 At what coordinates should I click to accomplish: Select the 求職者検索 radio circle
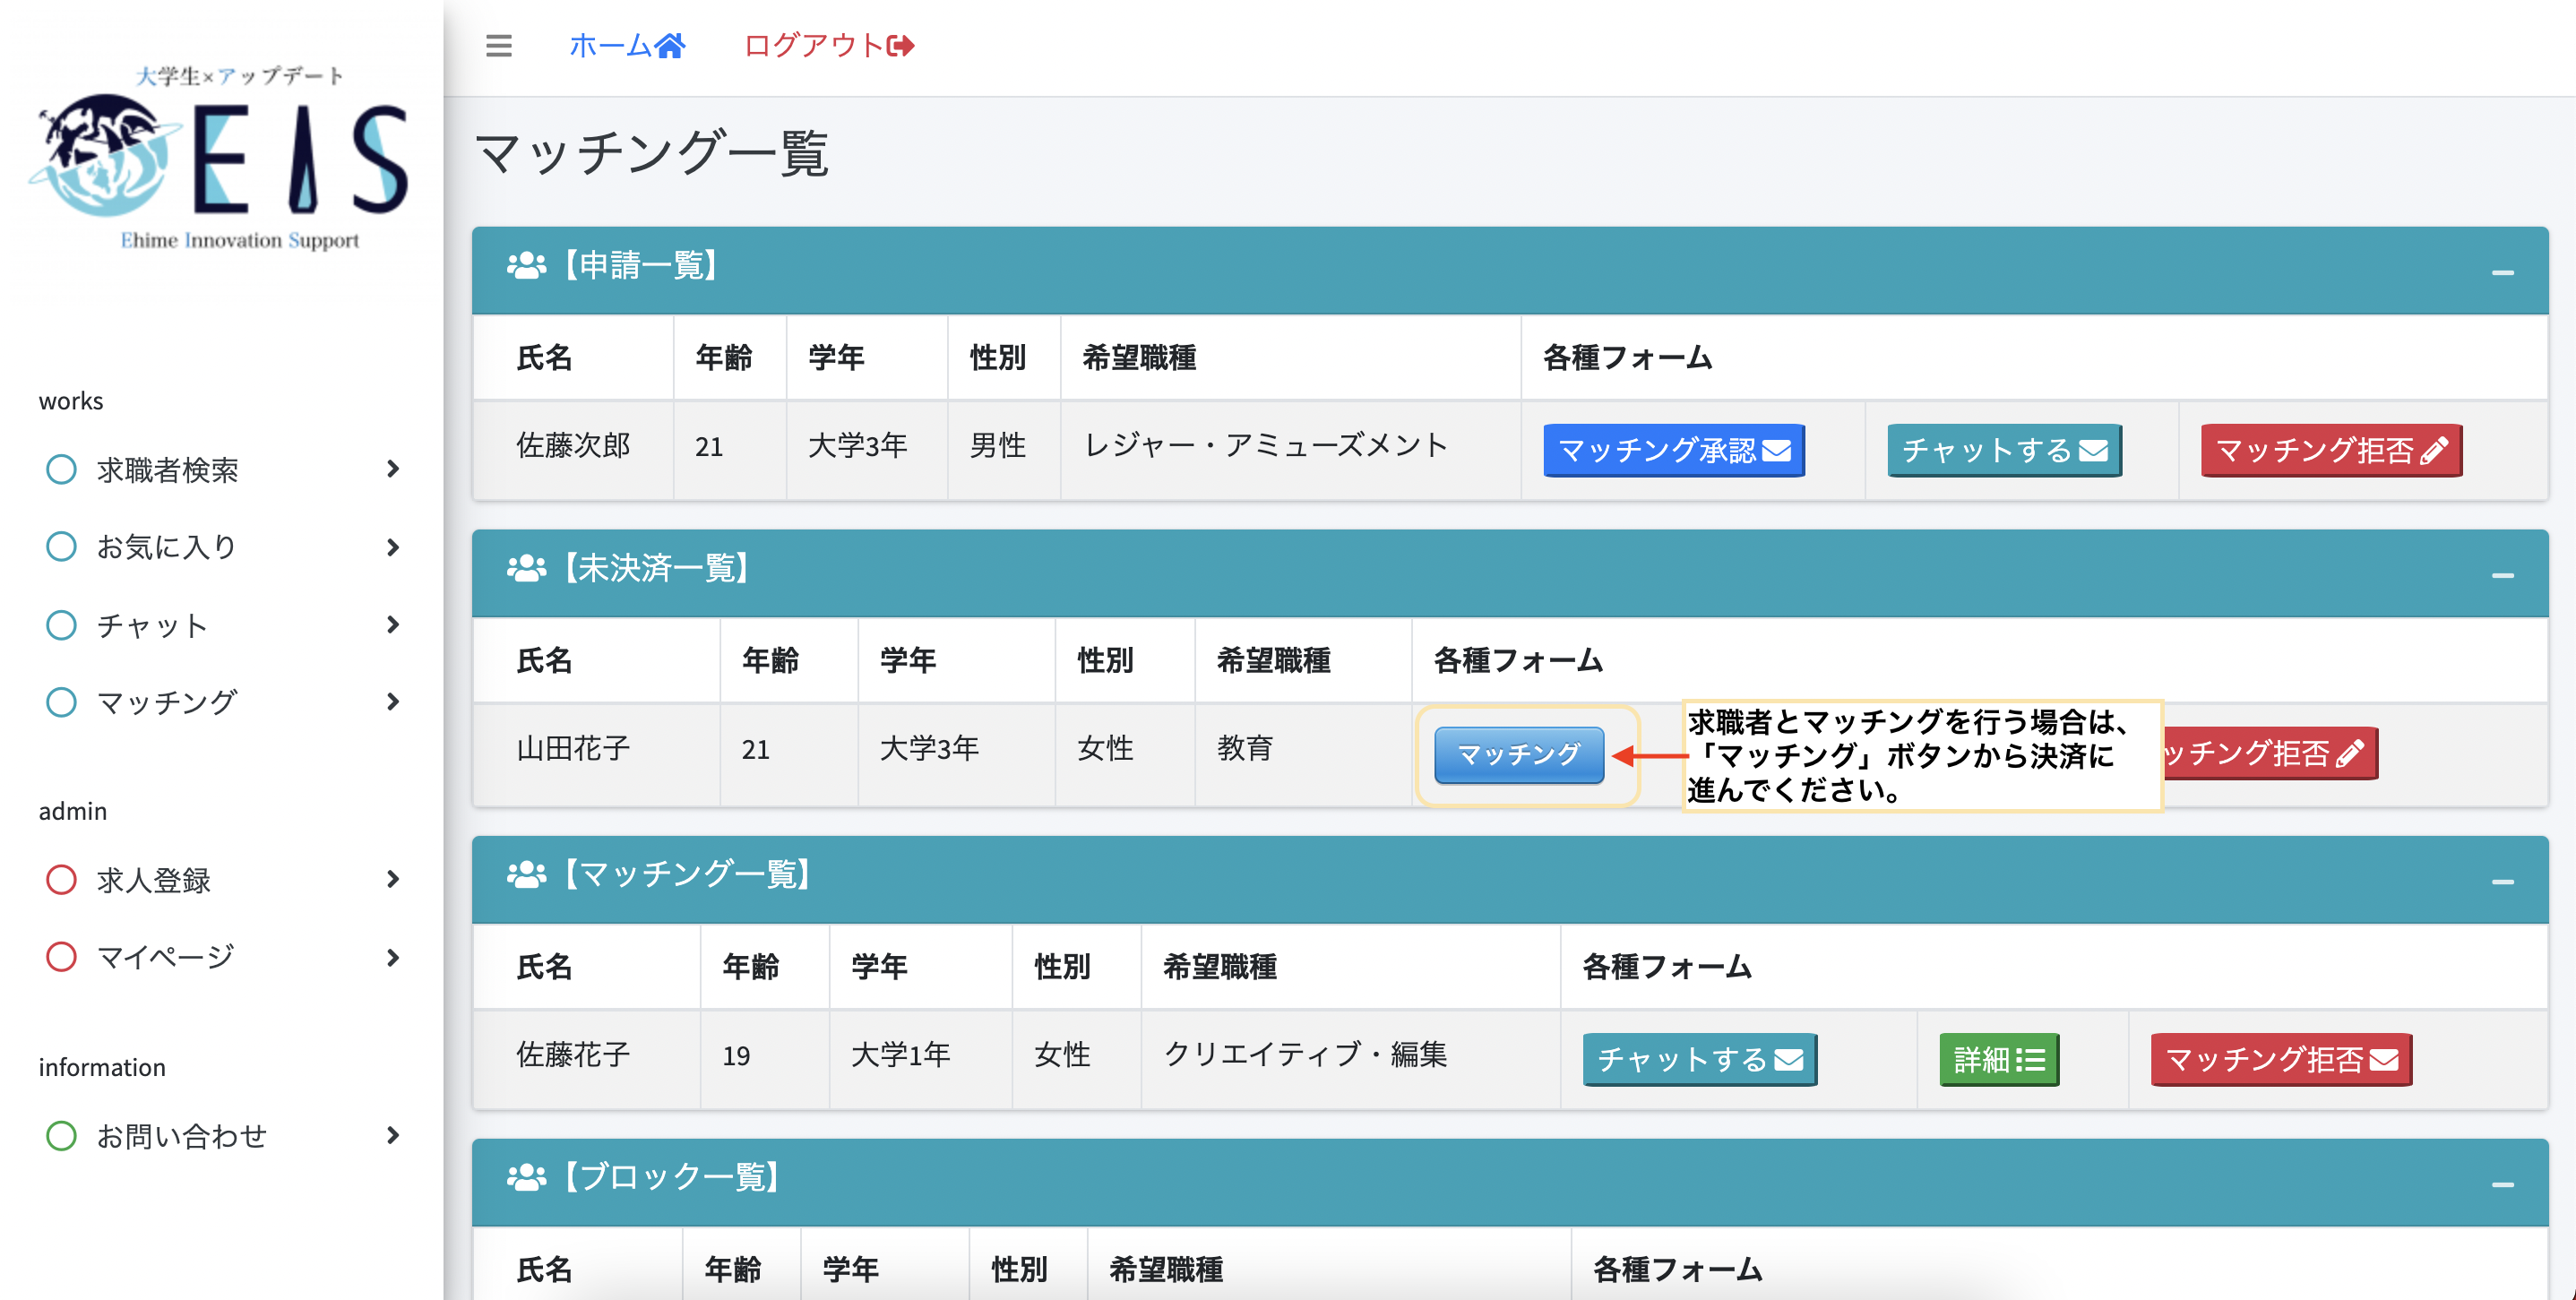(61, 469)
